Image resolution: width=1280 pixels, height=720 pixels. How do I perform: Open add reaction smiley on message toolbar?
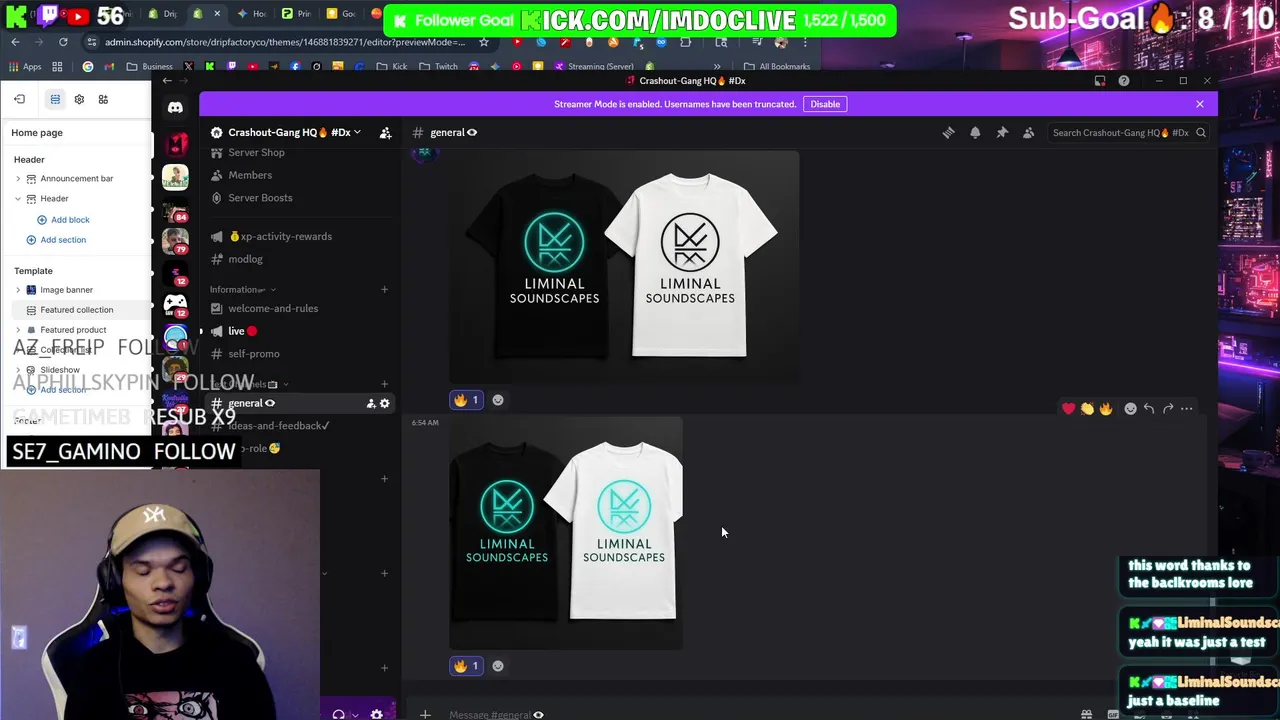pos(1130,408)
